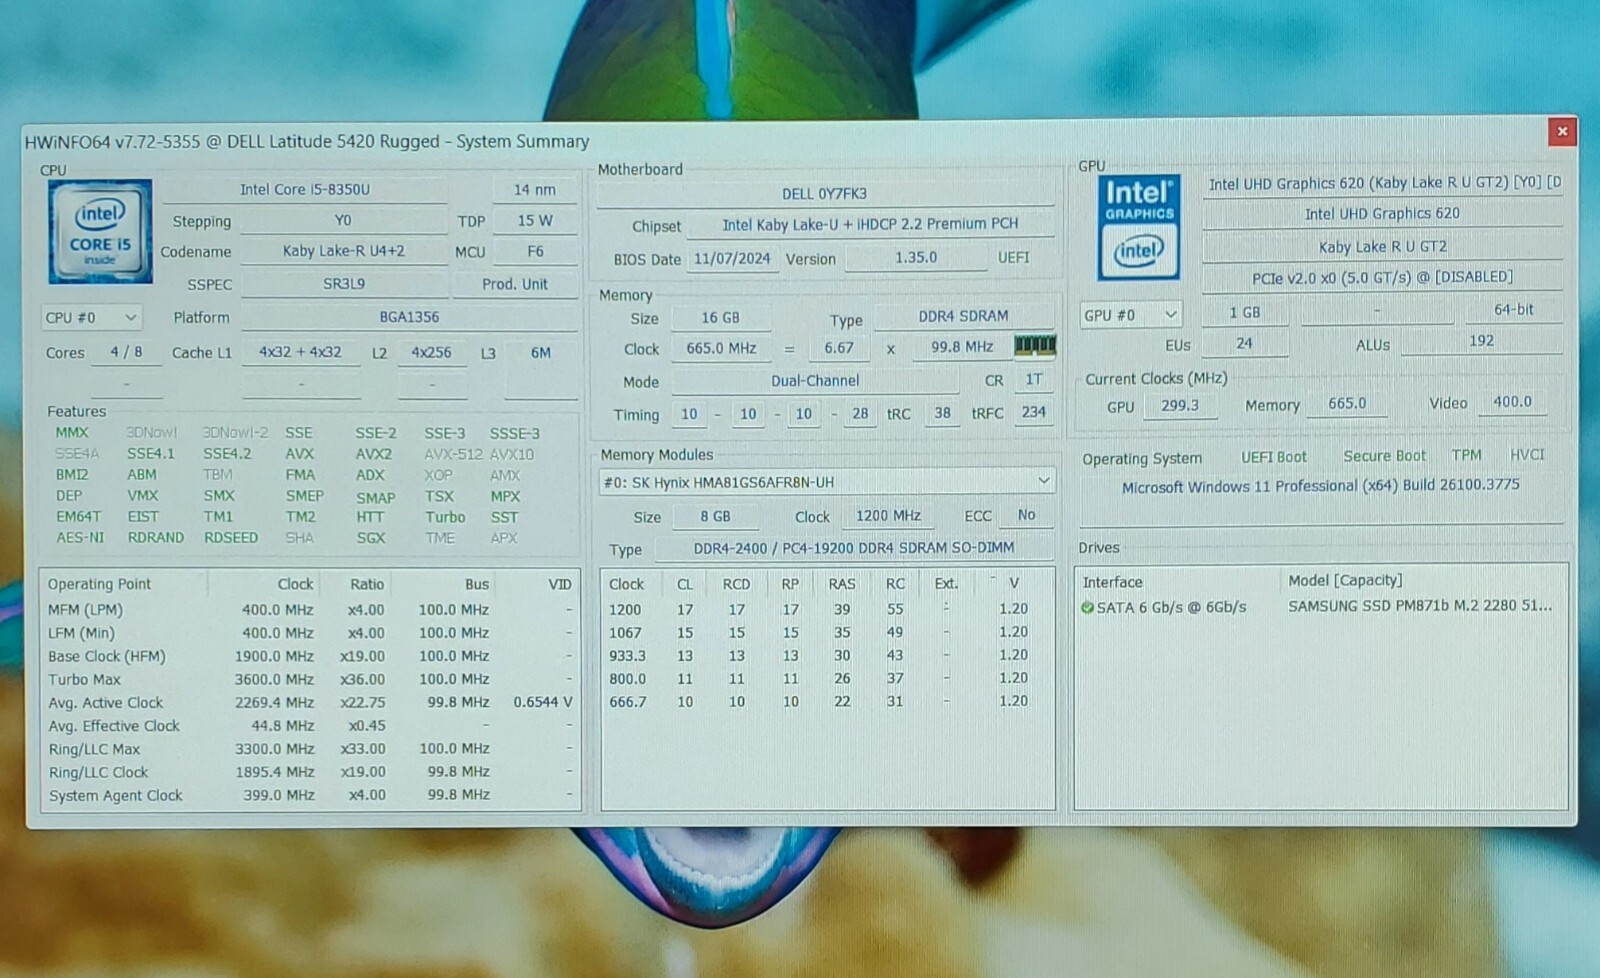This screenshot has width=1600, height=978.
Task: Click the BIOS date 11/07/2024 field
Action: (732, 258)
